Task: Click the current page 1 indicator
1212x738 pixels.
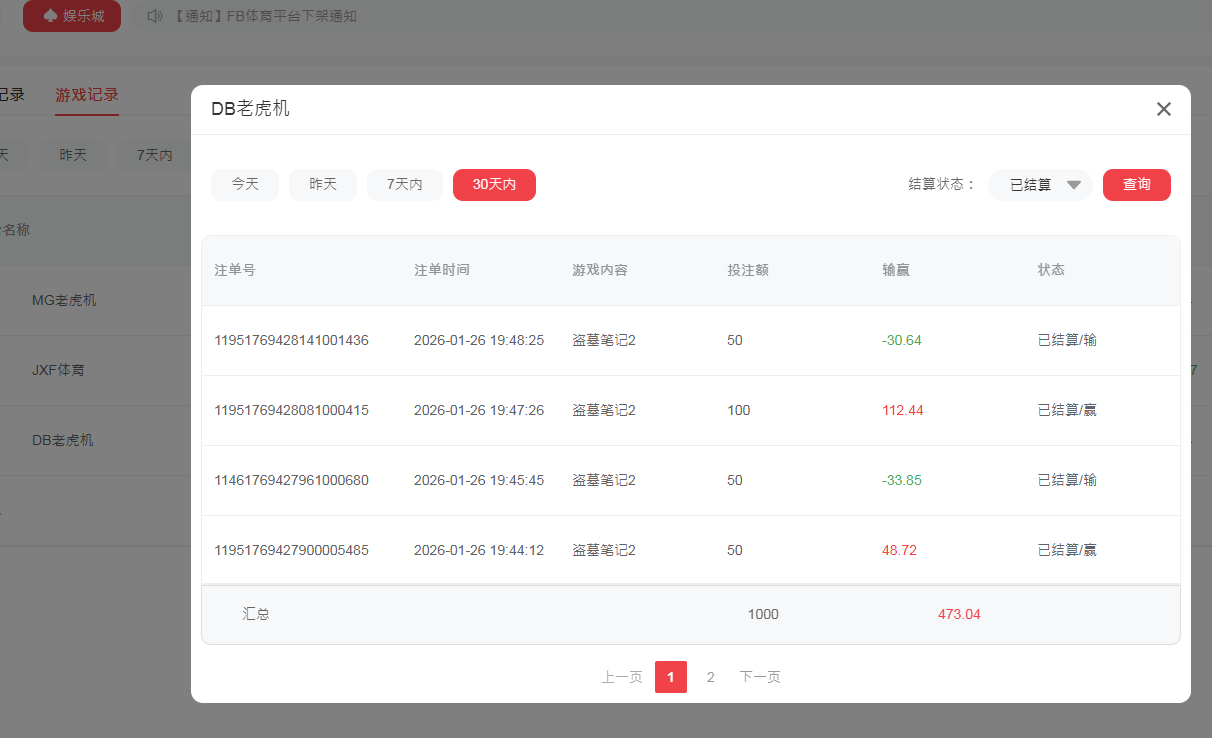Action: pyautogui.click(x=671, y=677)
